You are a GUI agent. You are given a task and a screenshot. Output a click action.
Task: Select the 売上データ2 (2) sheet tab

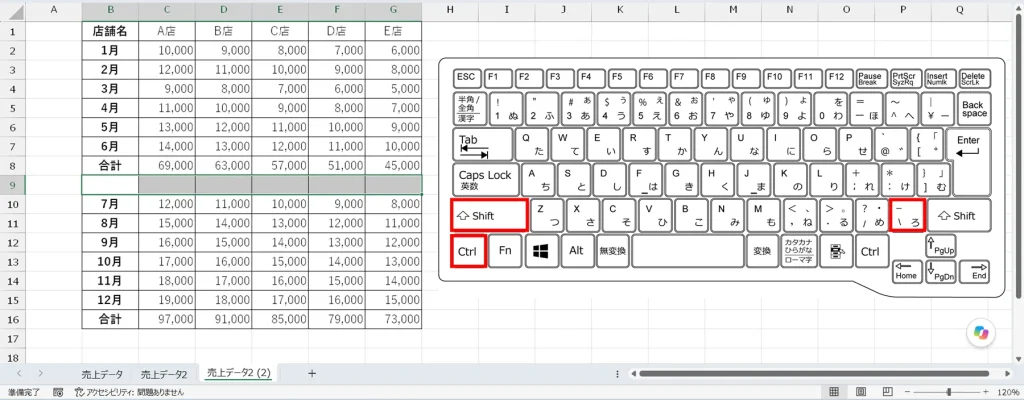click(238, 373)
